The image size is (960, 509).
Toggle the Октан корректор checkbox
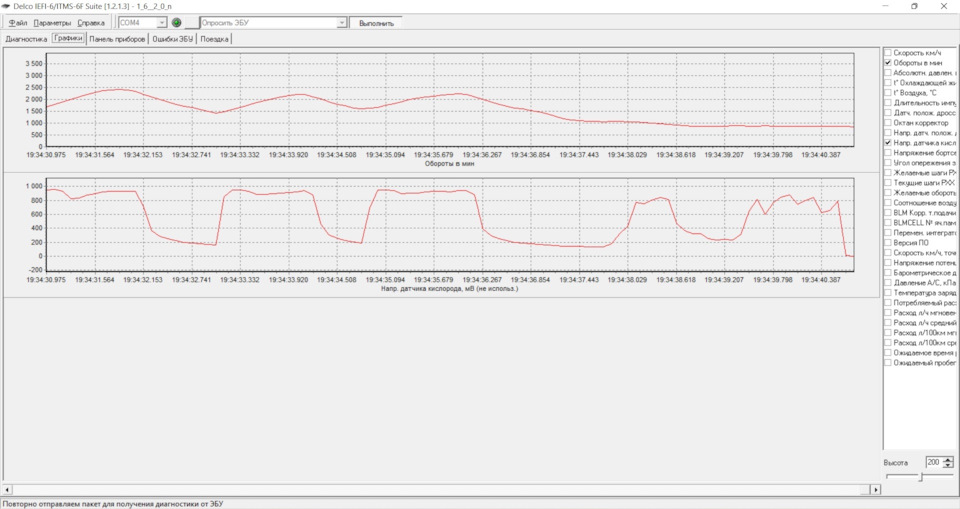(x=888, y=123)
